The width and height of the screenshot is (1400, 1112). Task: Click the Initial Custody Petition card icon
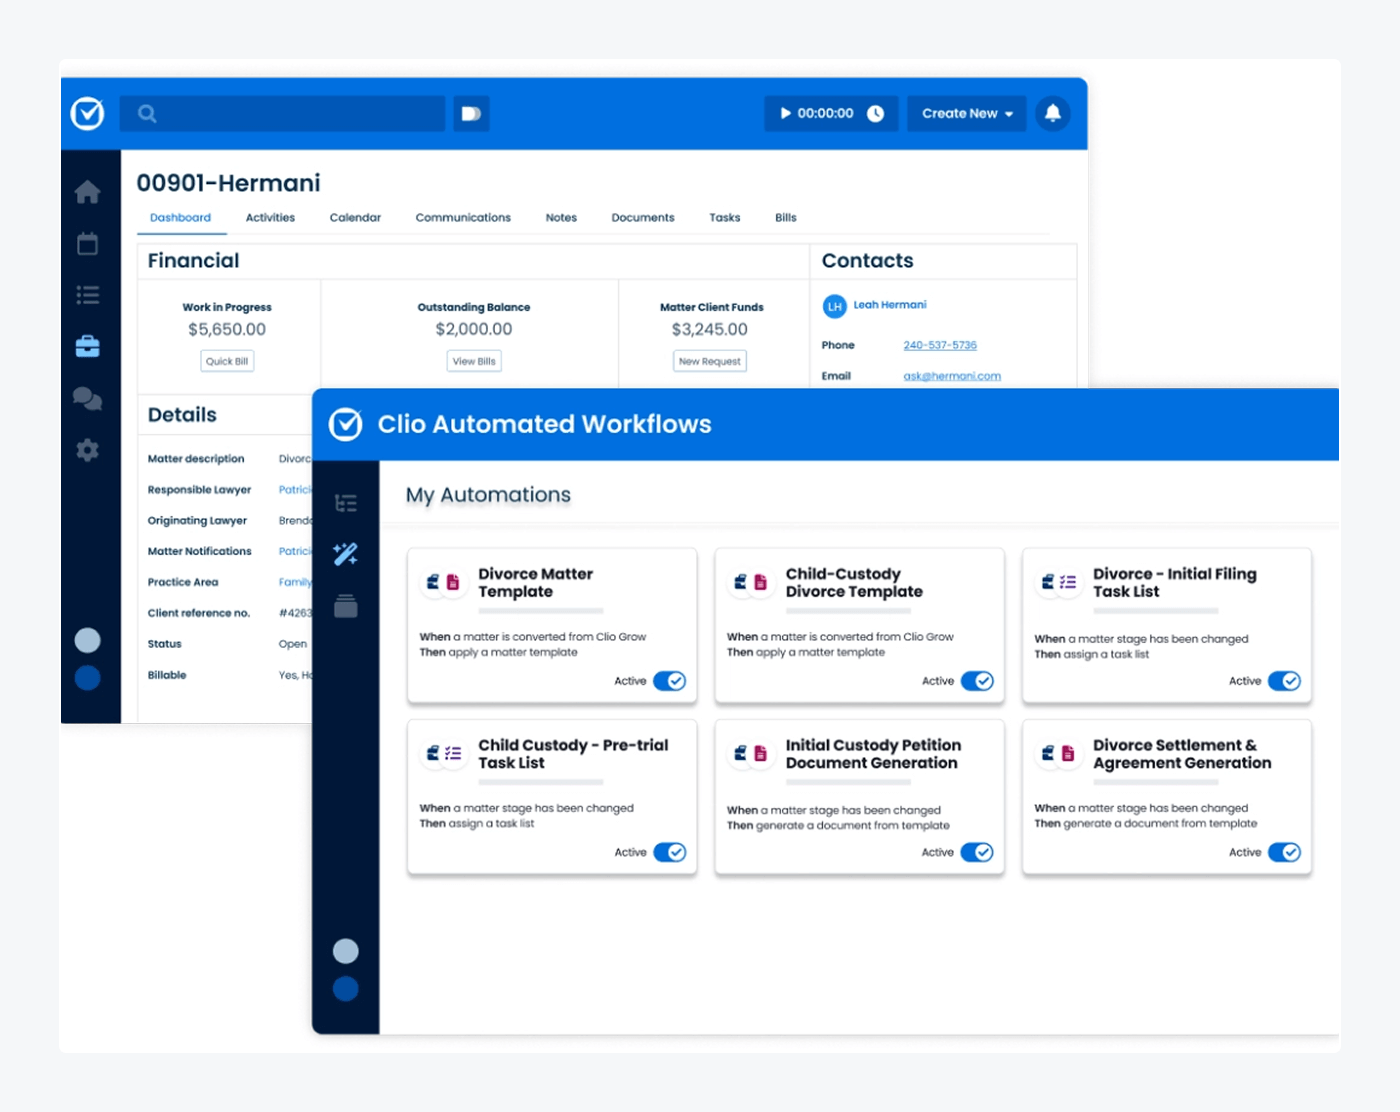(750, 753)
